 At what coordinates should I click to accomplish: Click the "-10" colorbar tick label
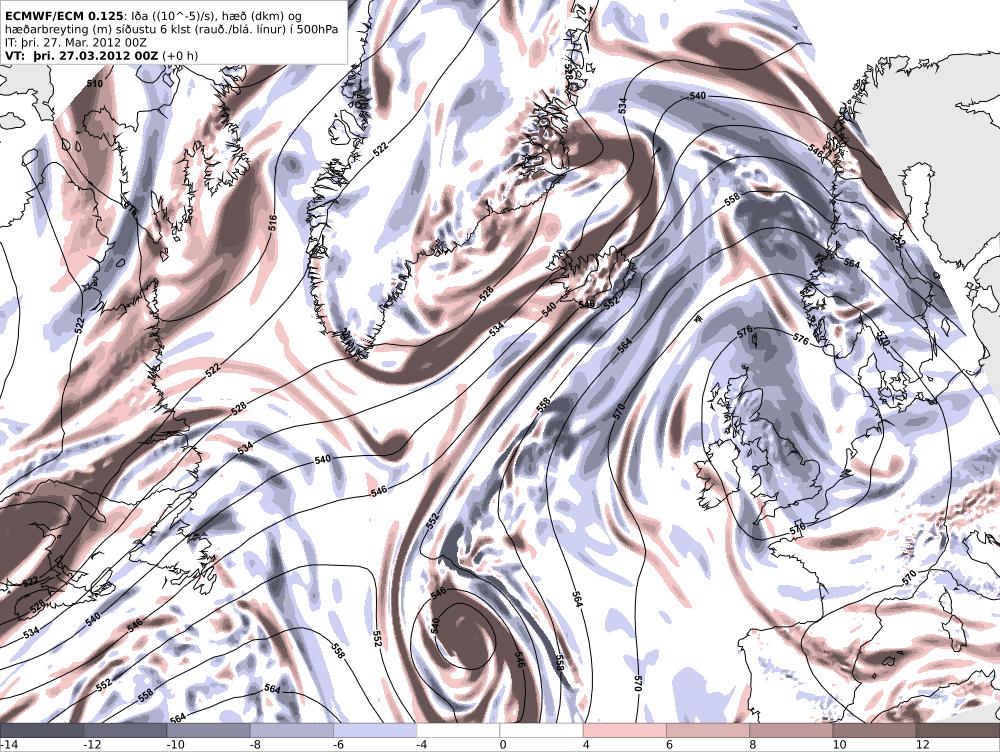[175, 744]
